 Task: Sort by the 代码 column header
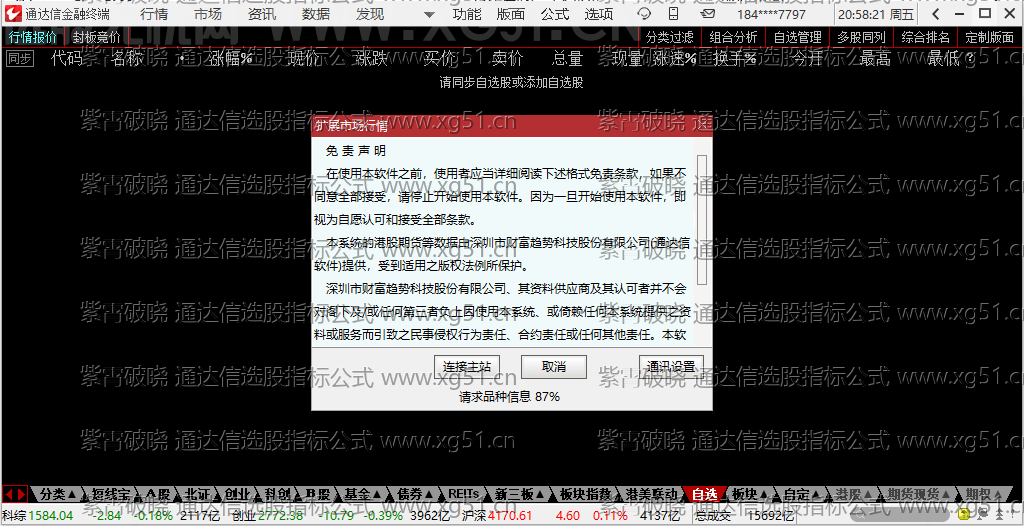coord(67,59)
